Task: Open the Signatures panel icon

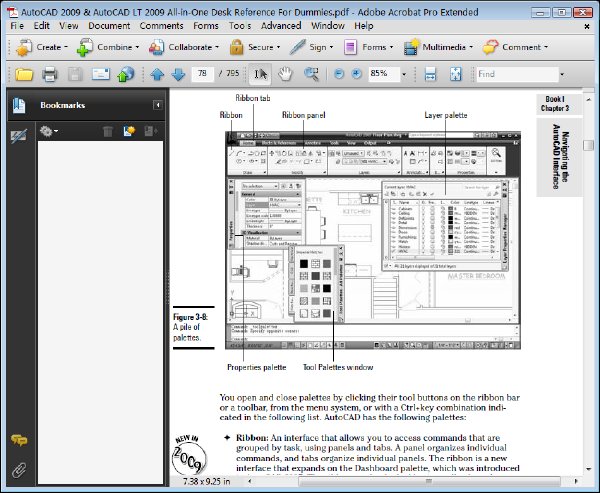Action: click(19, 136)
